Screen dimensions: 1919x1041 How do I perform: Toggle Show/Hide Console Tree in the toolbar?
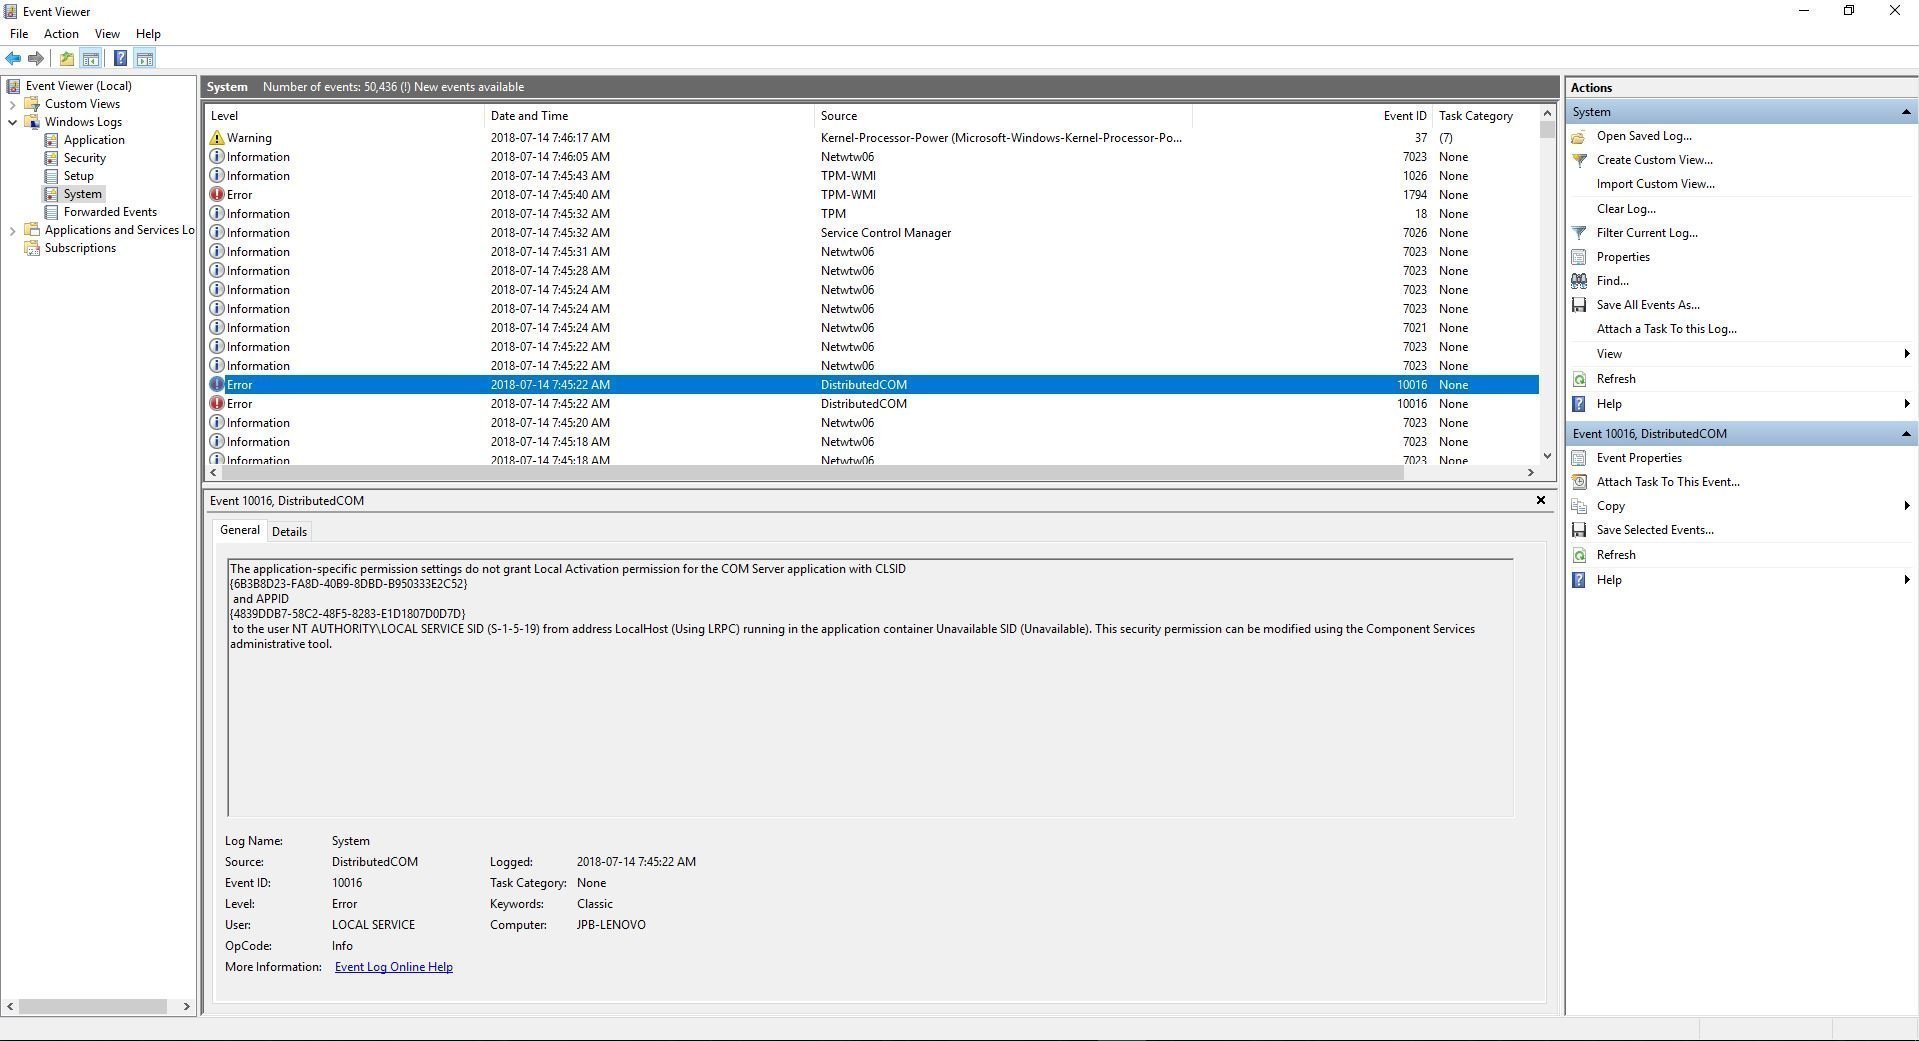(91, 58)
